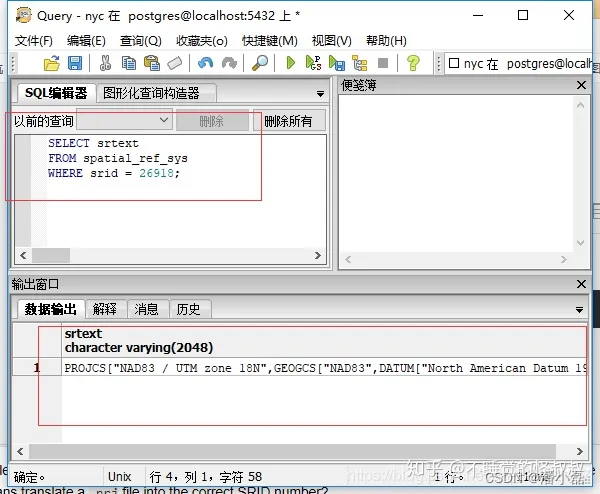Click the scratch pad scroll up arrow
Image resolution: width=600 pixels, height=494 pixels.
tap(580, 105)
